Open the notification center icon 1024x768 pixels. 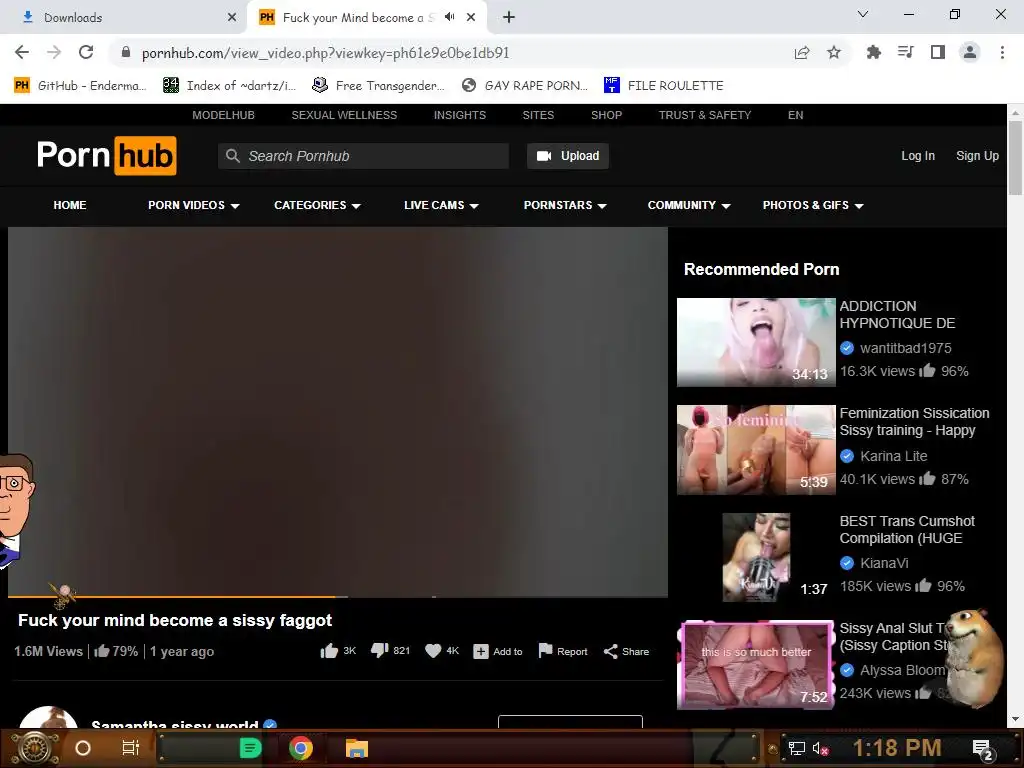coord(983,750)
